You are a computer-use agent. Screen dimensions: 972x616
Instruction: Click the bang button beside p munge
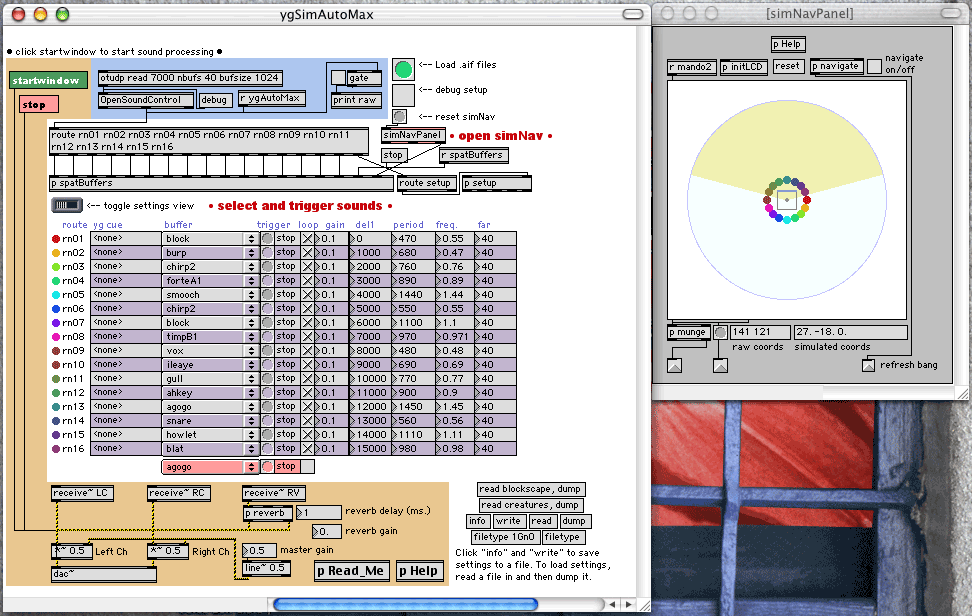[719, 332]
